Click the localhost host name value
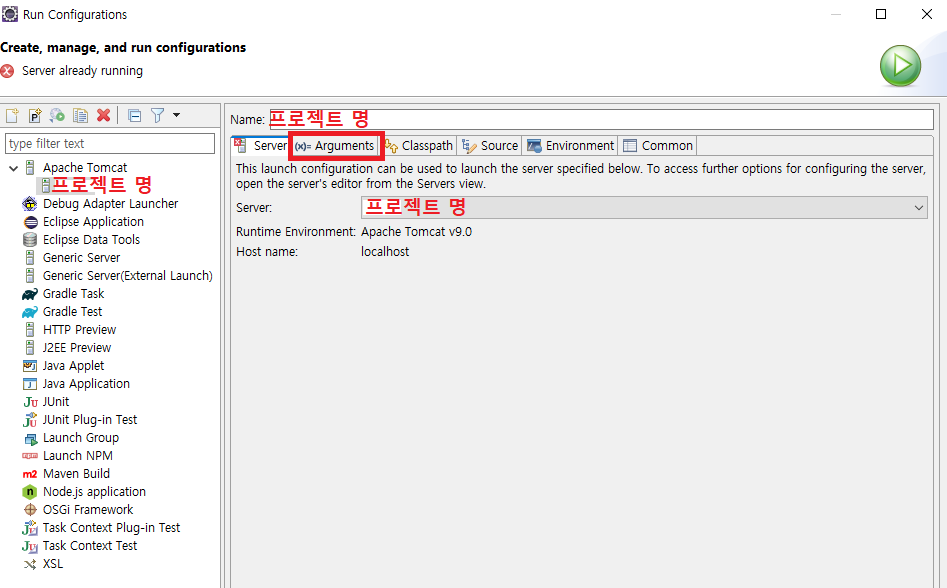Image resolution: width=947 pixels, height=588 pixels. point(385,252)
